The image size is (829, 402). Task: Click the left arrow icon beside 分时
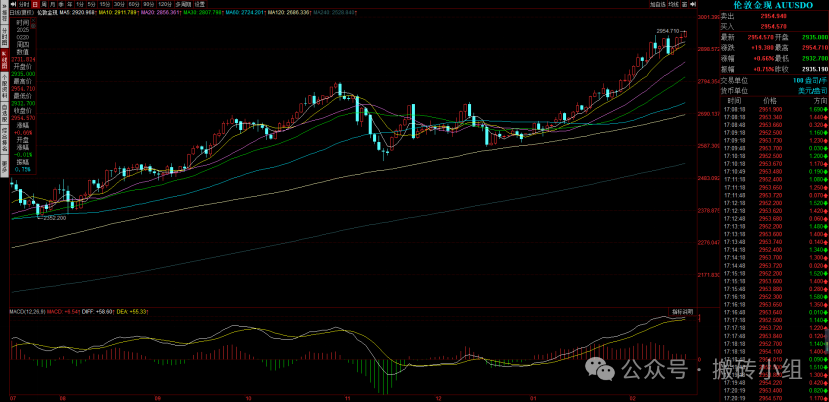pyautogui.click(x=13, y=4)
